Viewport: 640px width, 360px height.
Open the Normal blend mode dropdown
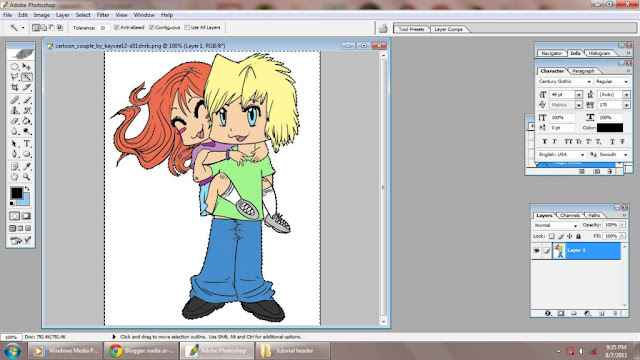click(576, 225)
